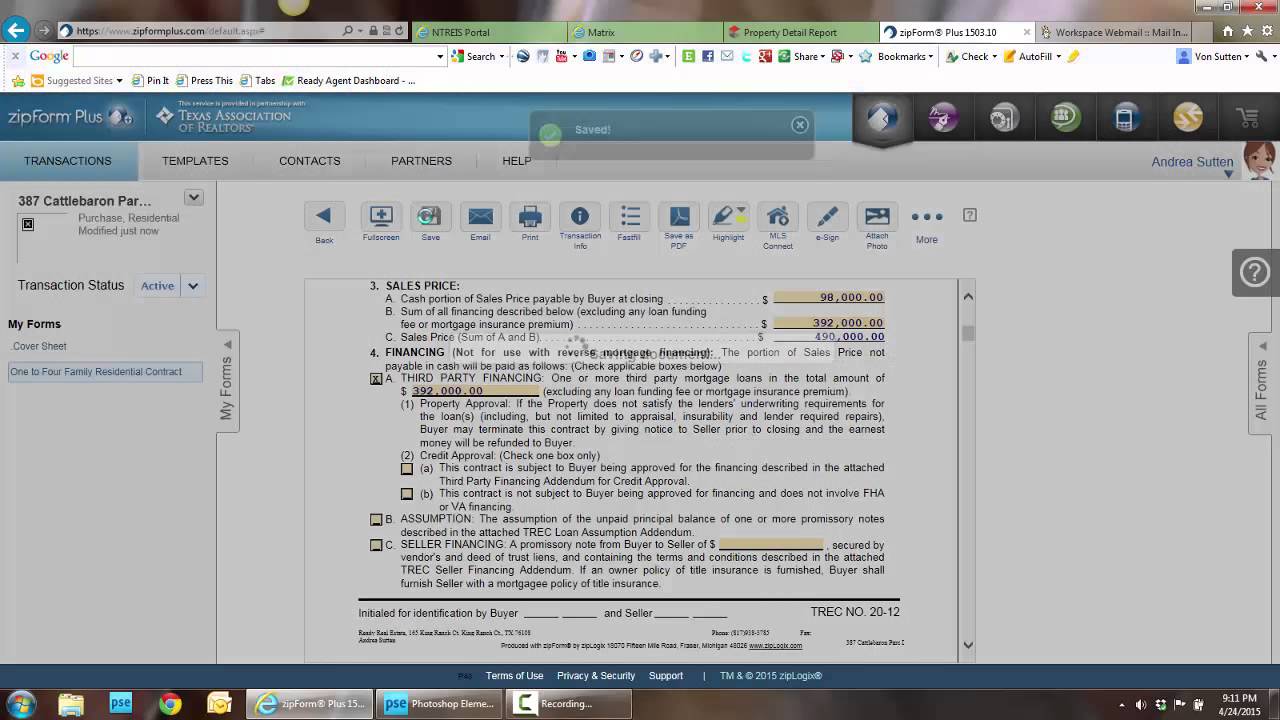1280x720 pixels.
Task: Expand the 387 Cattlebaron transaction dropdown
Action: pyautogui.click(x=194, y=198)
